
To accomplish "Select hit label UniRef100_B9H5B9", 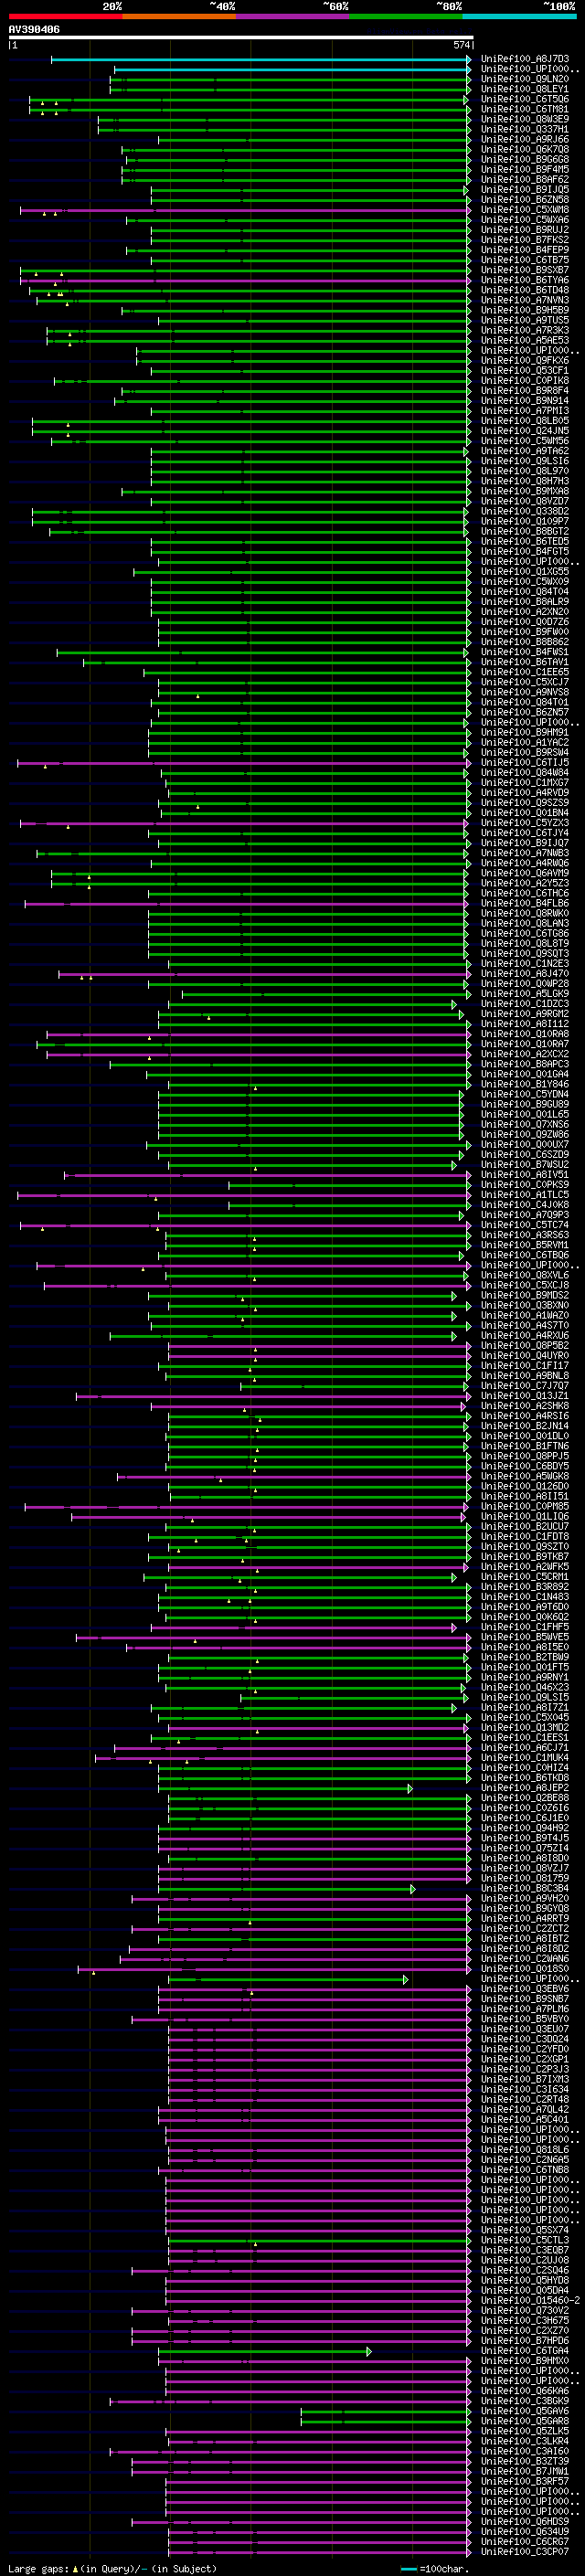I will [x=525, y=310].
